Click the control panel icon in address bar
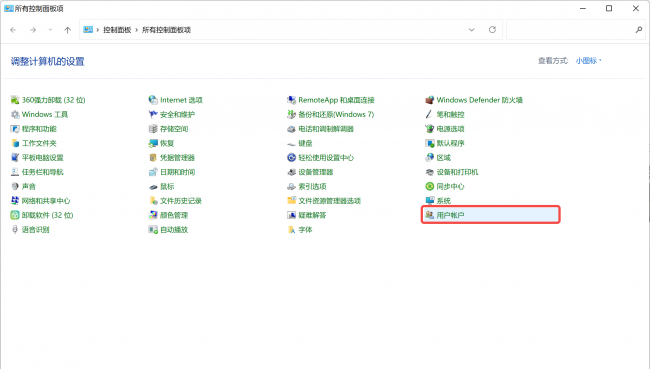The image size is (650, 369). coord(88,29)
